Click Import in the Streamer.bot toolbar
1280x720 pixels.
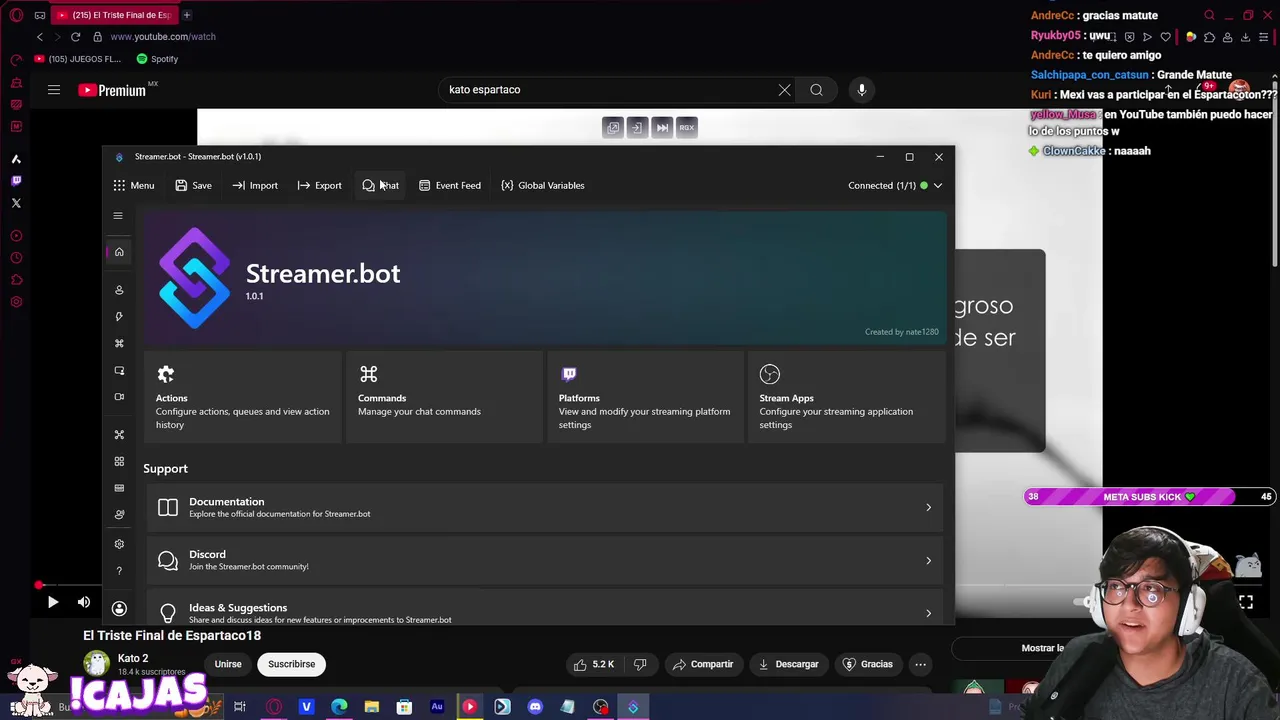pyautogui.click(x=255, y=185)
